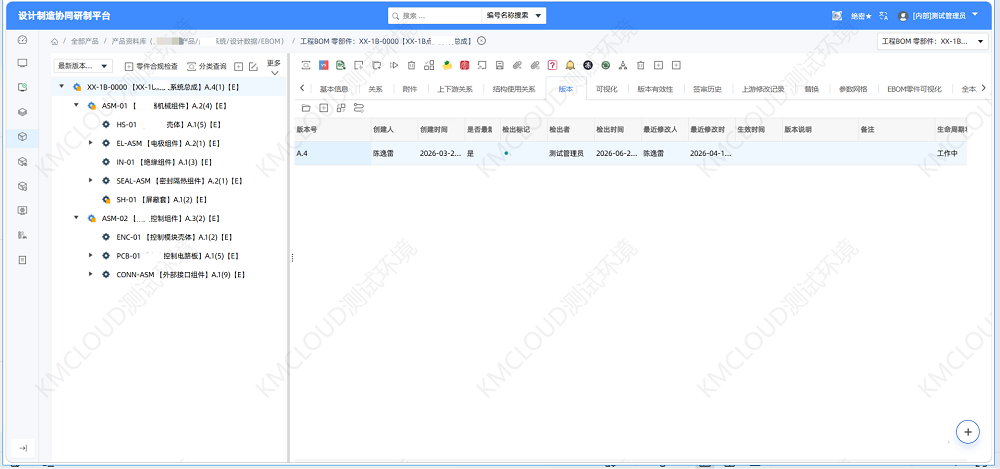
Task: Open the 结构使用关系 tab
Action: pos(514,89)
